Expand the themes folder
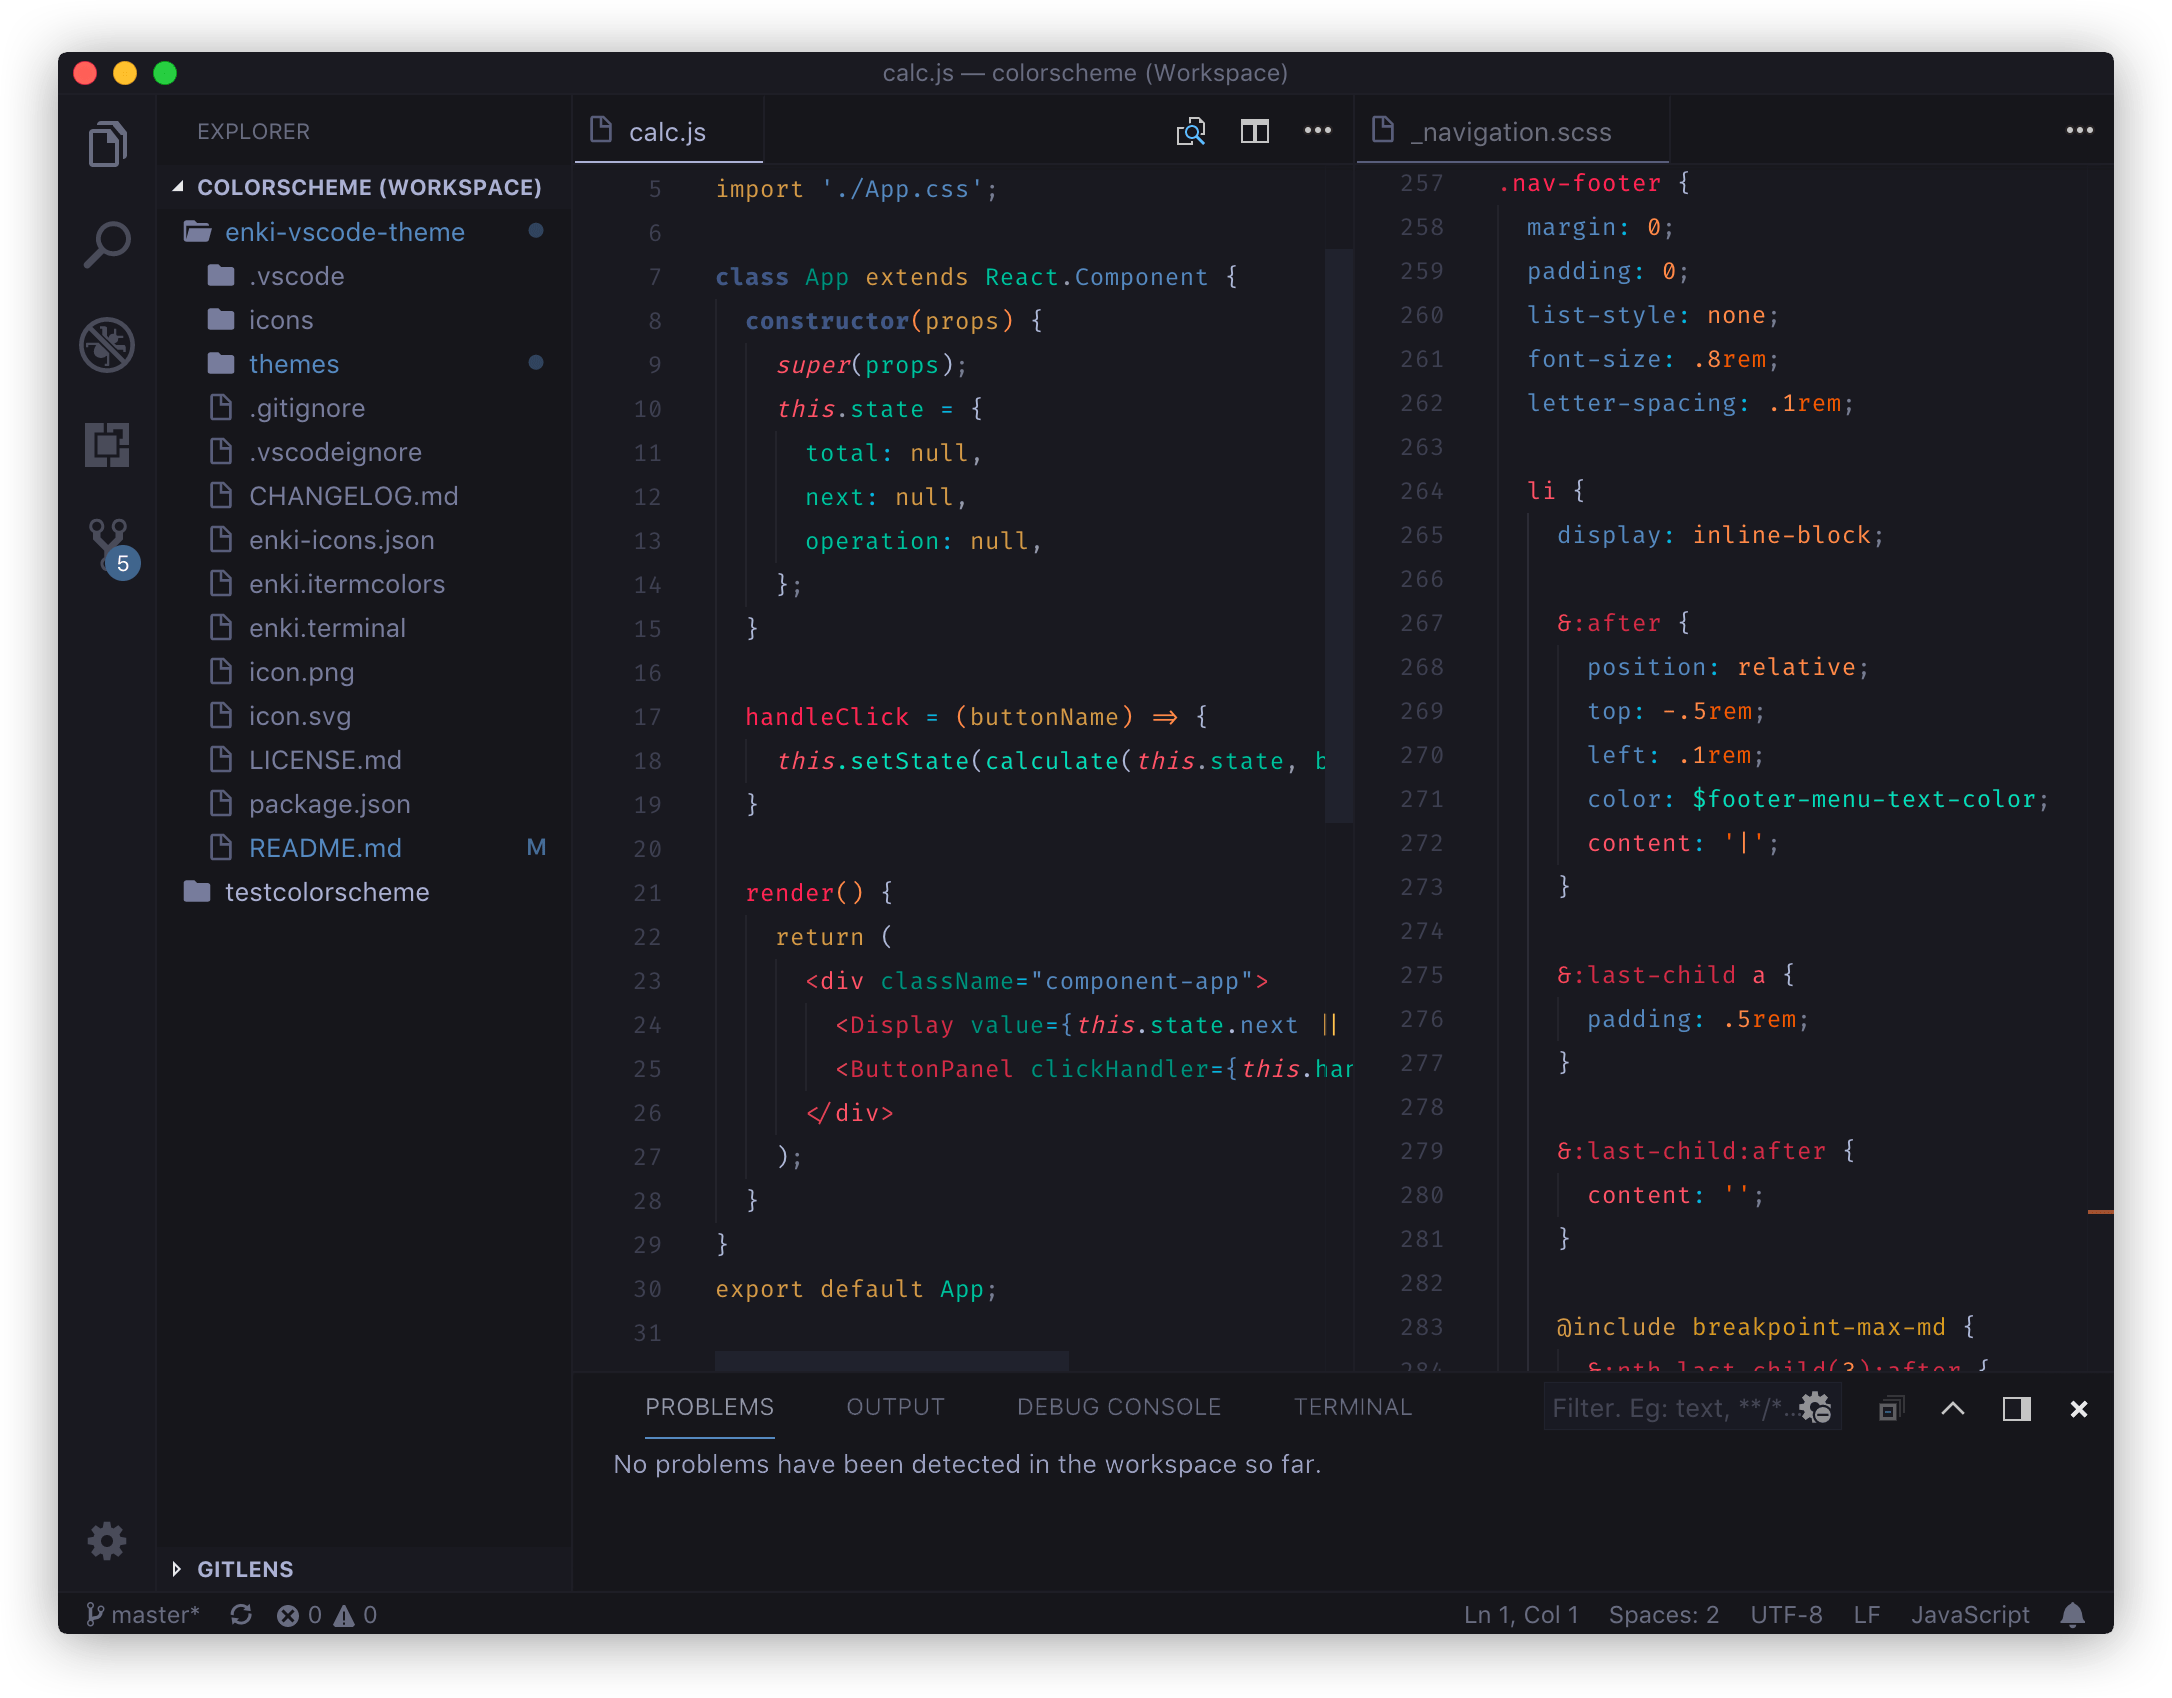Image resolution: width=2172 pixels, height=1698 pixels. point(293,364)
